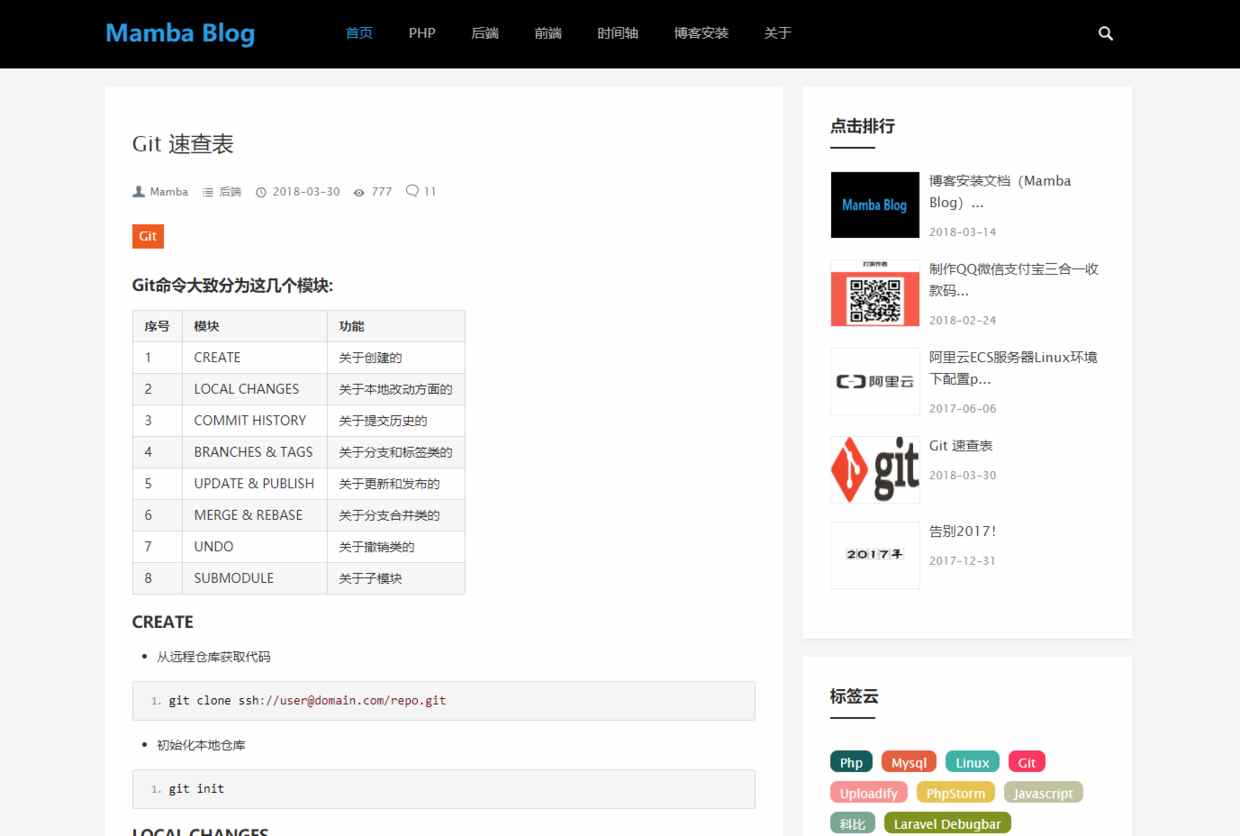Screen dimensions: 1240x836
Task: Select the 时间轴 navigation item
Action: point(617,33)
